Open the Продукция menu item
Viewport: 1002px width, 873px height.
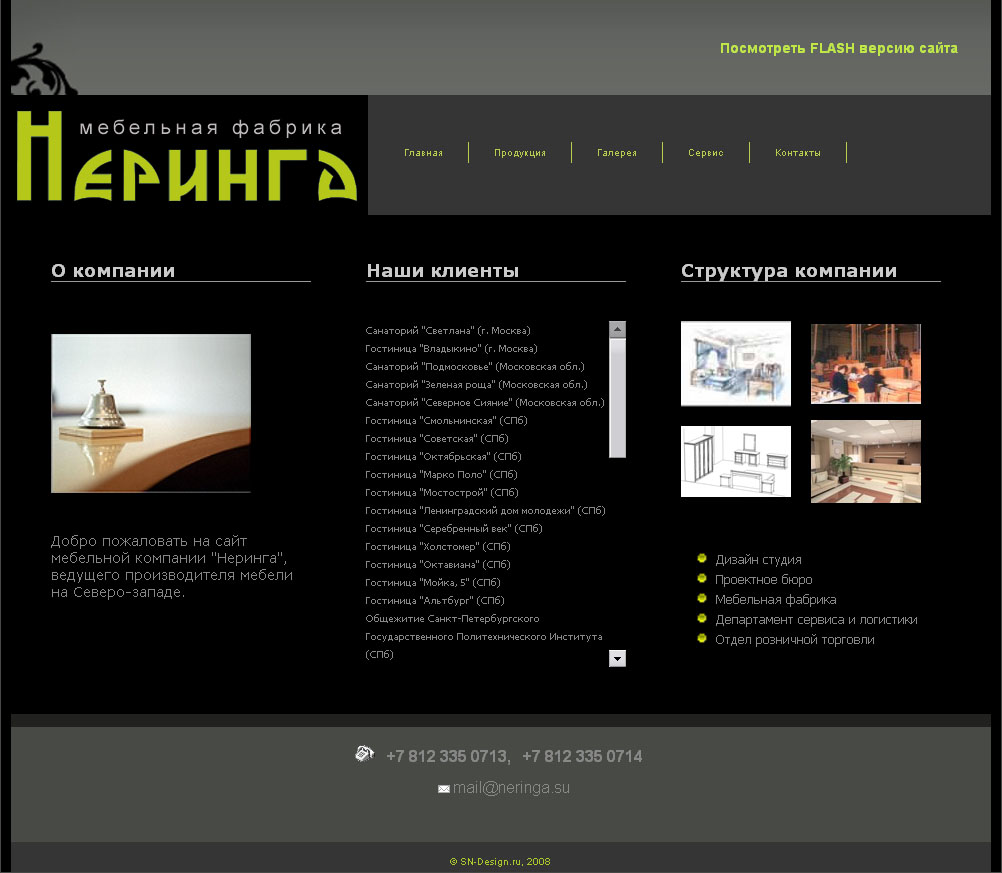[520, 152]
